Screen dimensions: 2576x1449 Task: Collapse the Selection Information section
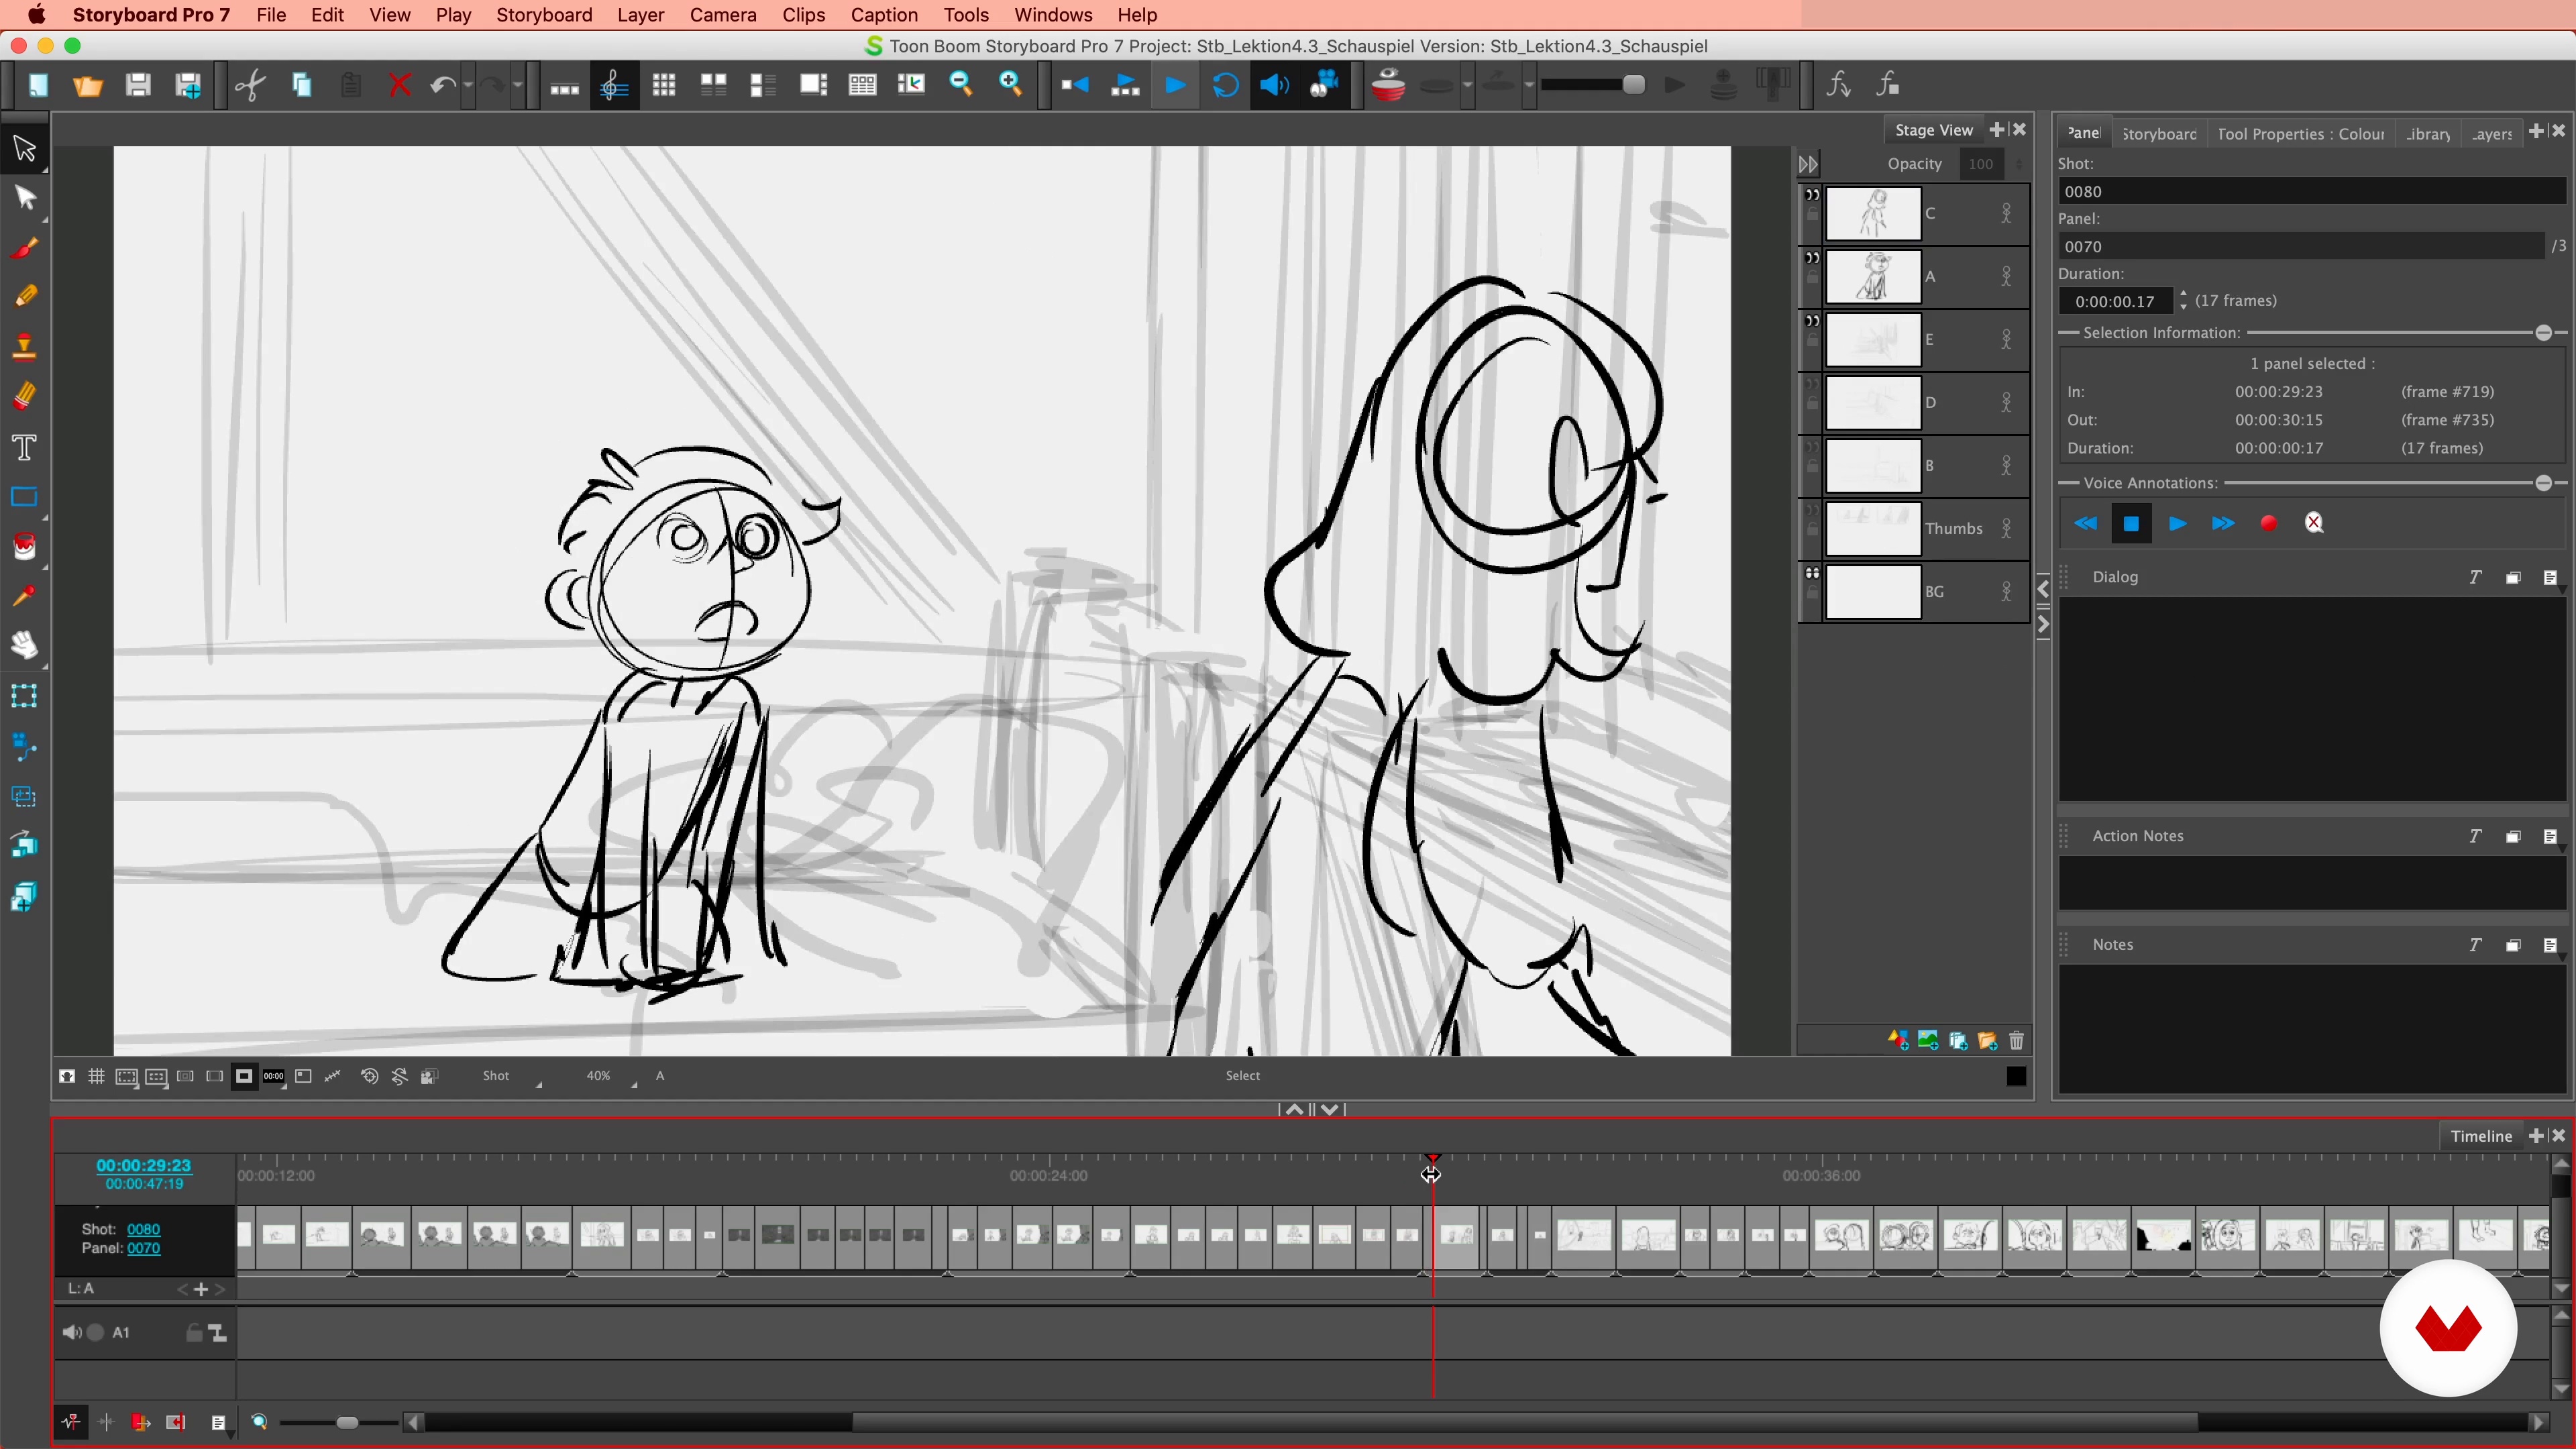[x=2543, y=333]
